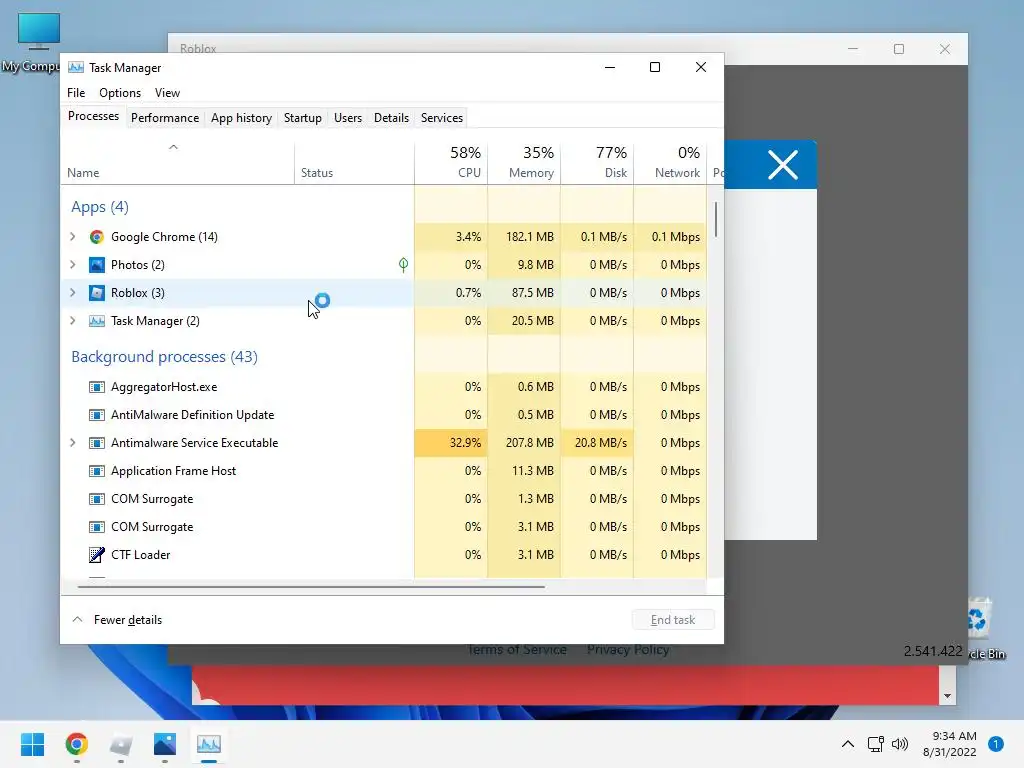
Task: Select the COM Surrogate row with 3.1 MB memory
Action: (383, 527)
